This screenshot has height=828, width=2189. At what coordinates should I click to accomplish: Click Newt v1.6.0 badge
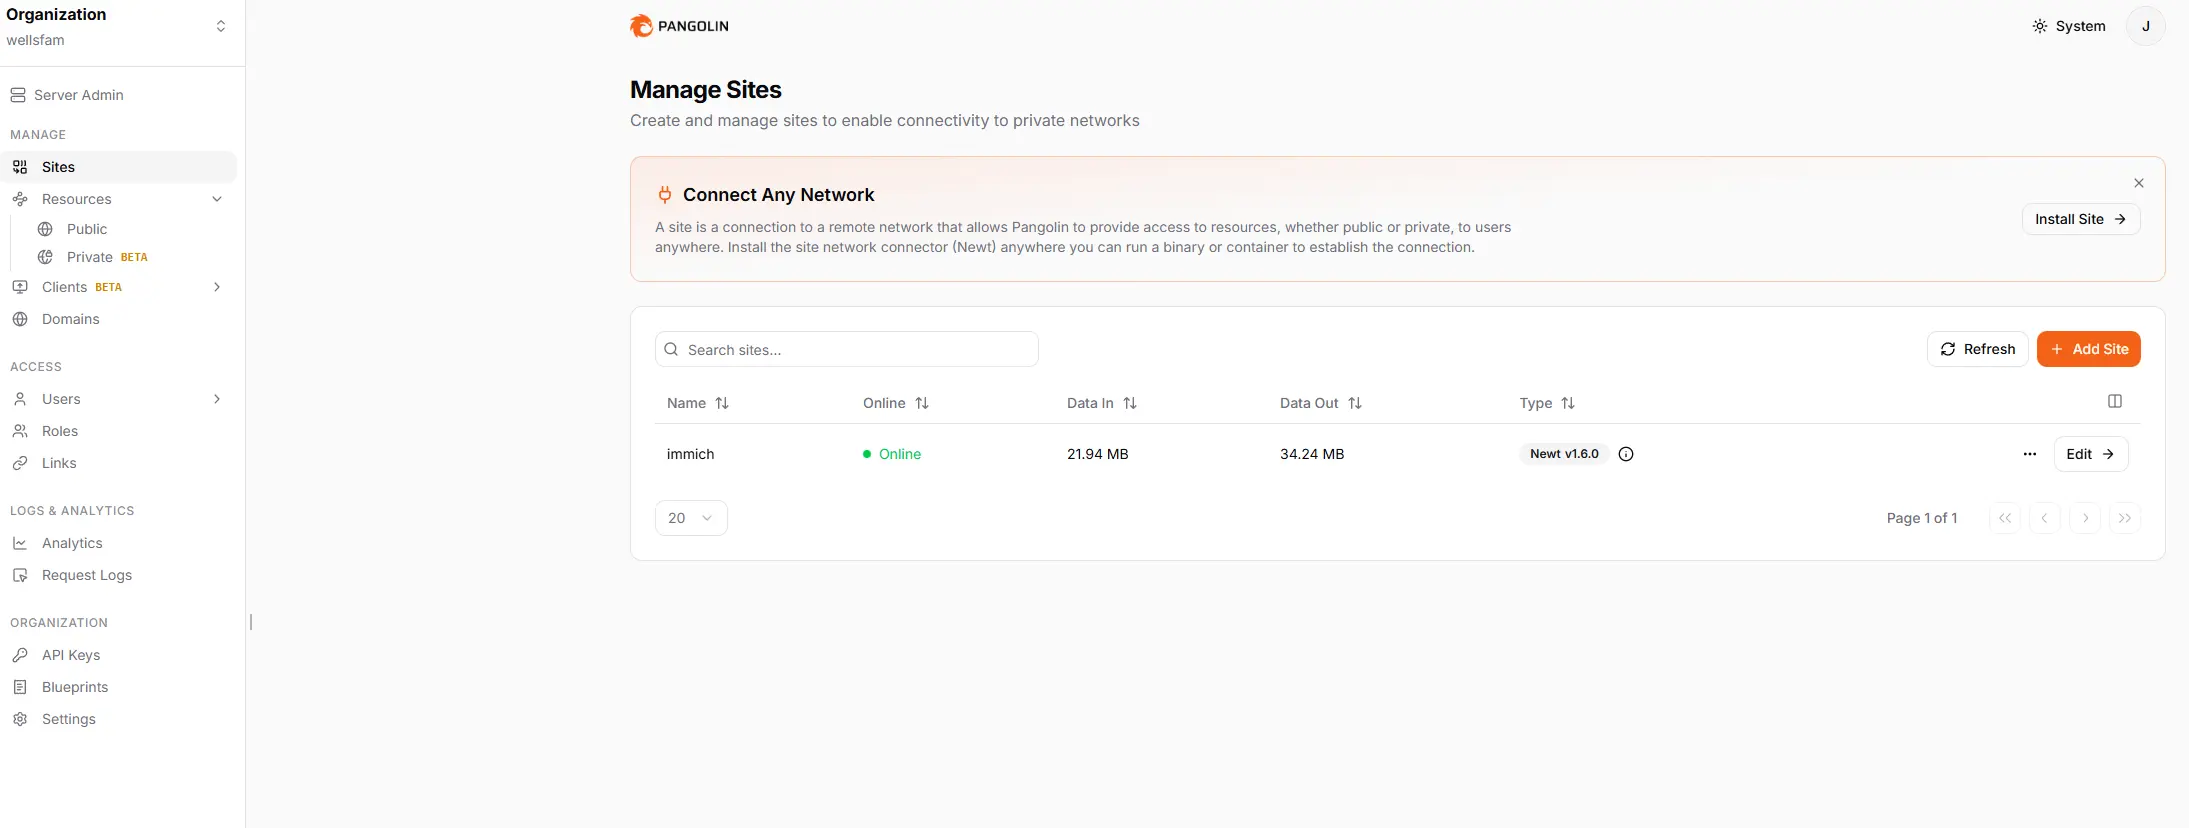coord(1564,454)
